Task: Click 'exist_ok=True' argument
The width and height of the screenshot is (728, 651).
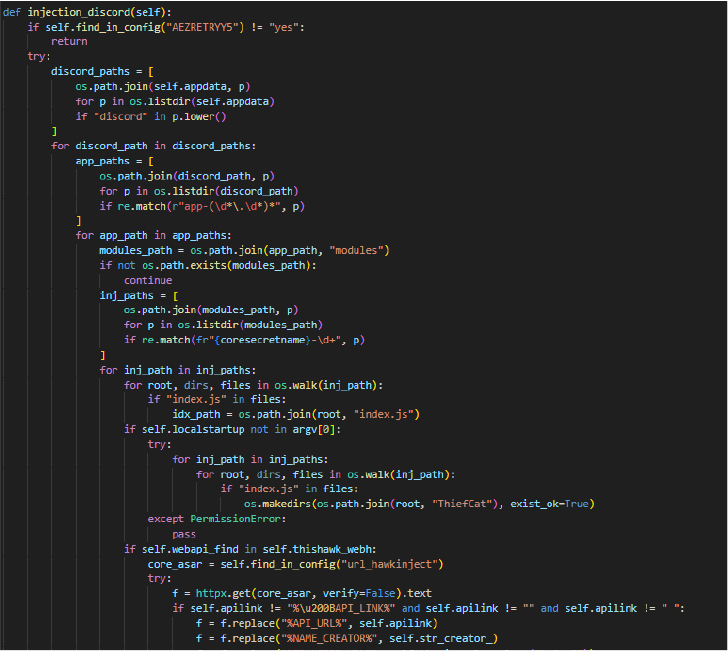Action: pos(549,504)
